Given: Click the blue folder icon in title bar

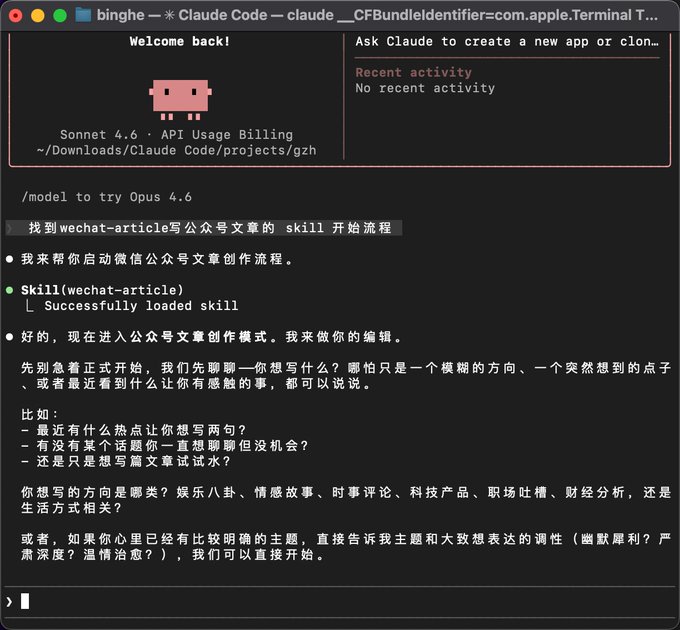Looking at the screenshot, I should 83,15.
